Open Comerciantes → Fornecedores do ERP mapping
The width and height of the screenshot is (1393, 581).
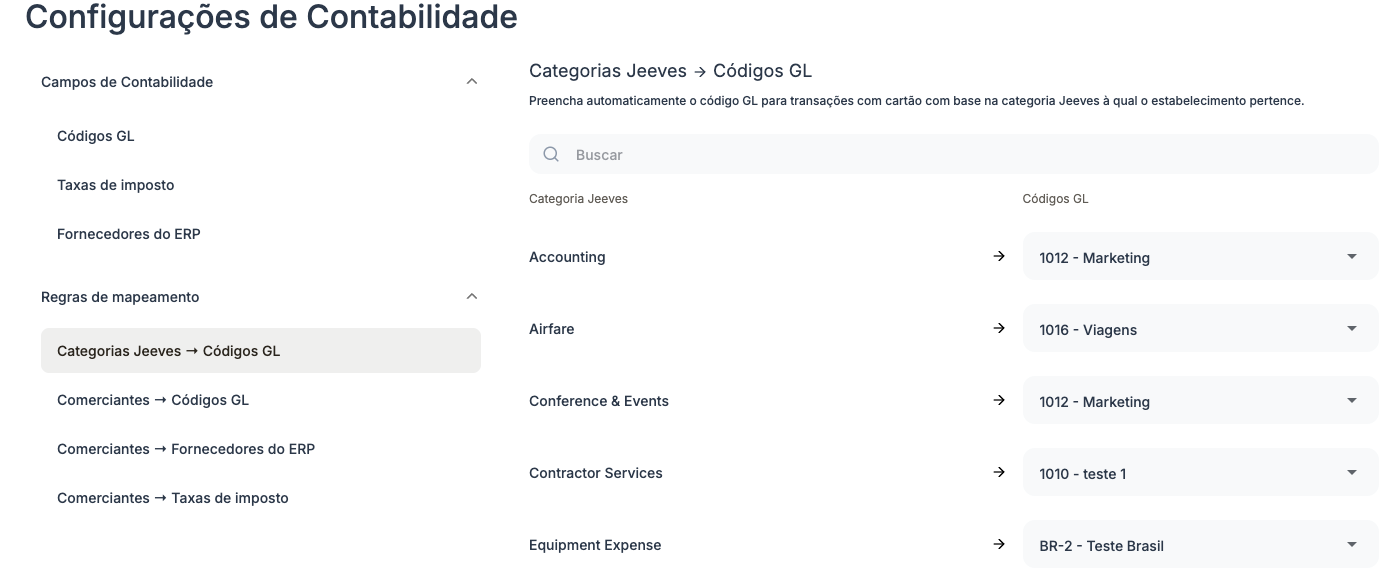click(x=186, y=449)
